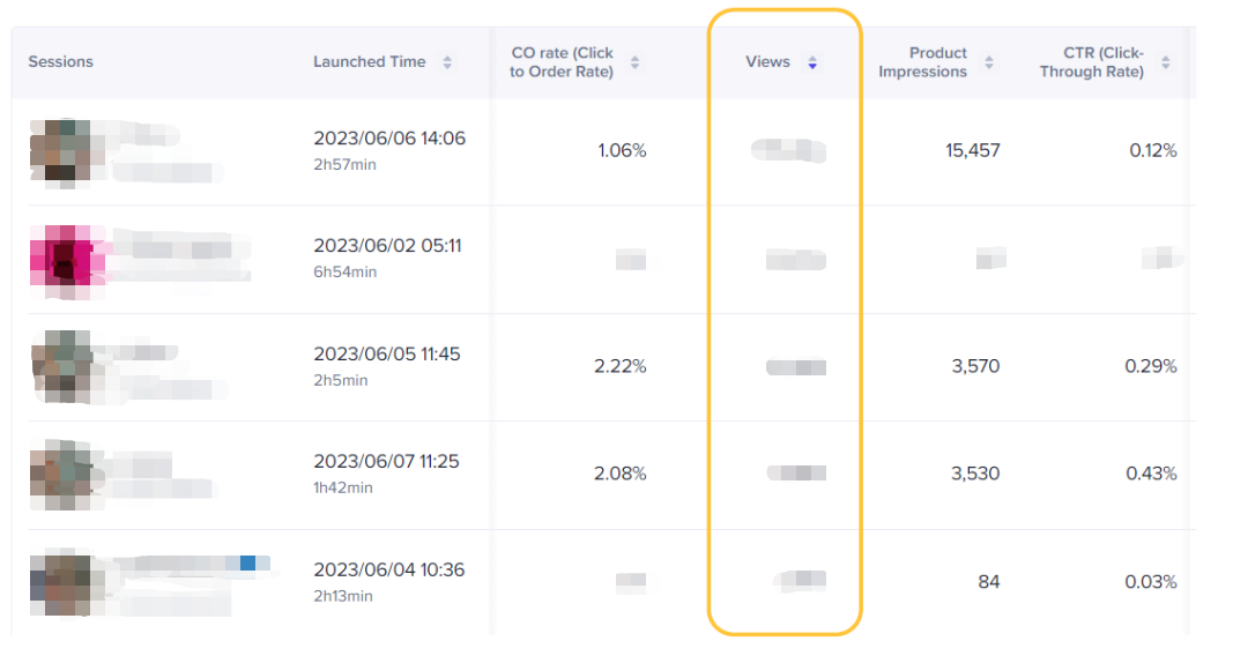
Task: Open the pink thumbnail session
Action: click(61, 258)
